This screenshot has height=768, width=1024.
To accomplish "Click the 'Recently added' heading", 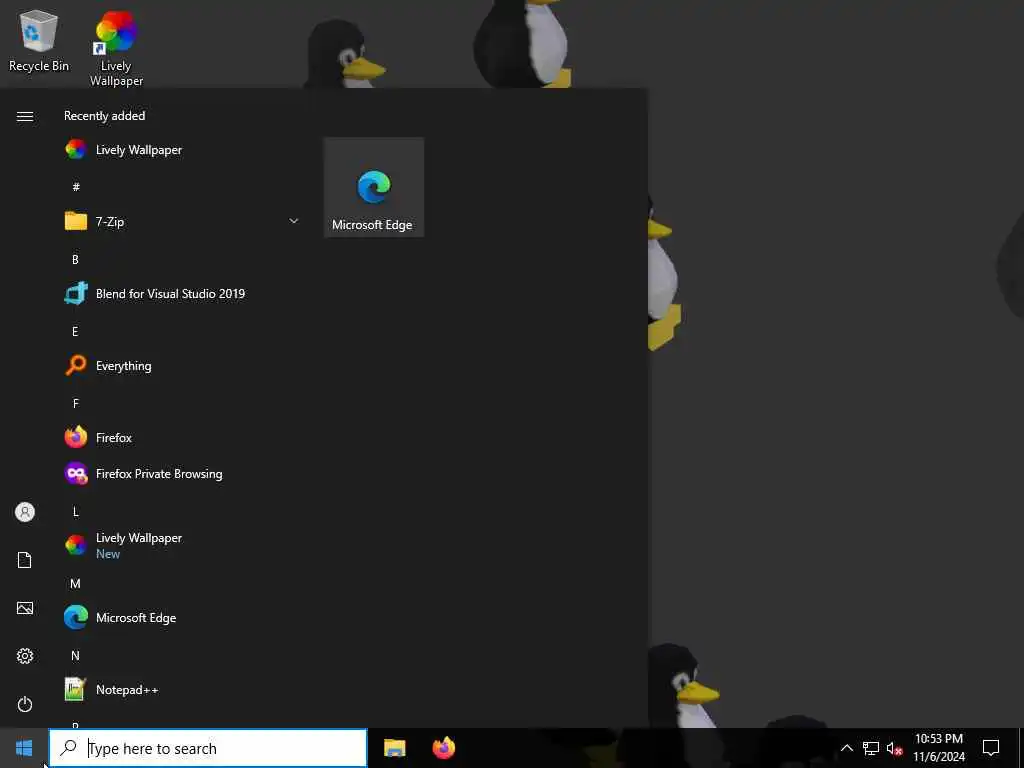I will (104, 116).
